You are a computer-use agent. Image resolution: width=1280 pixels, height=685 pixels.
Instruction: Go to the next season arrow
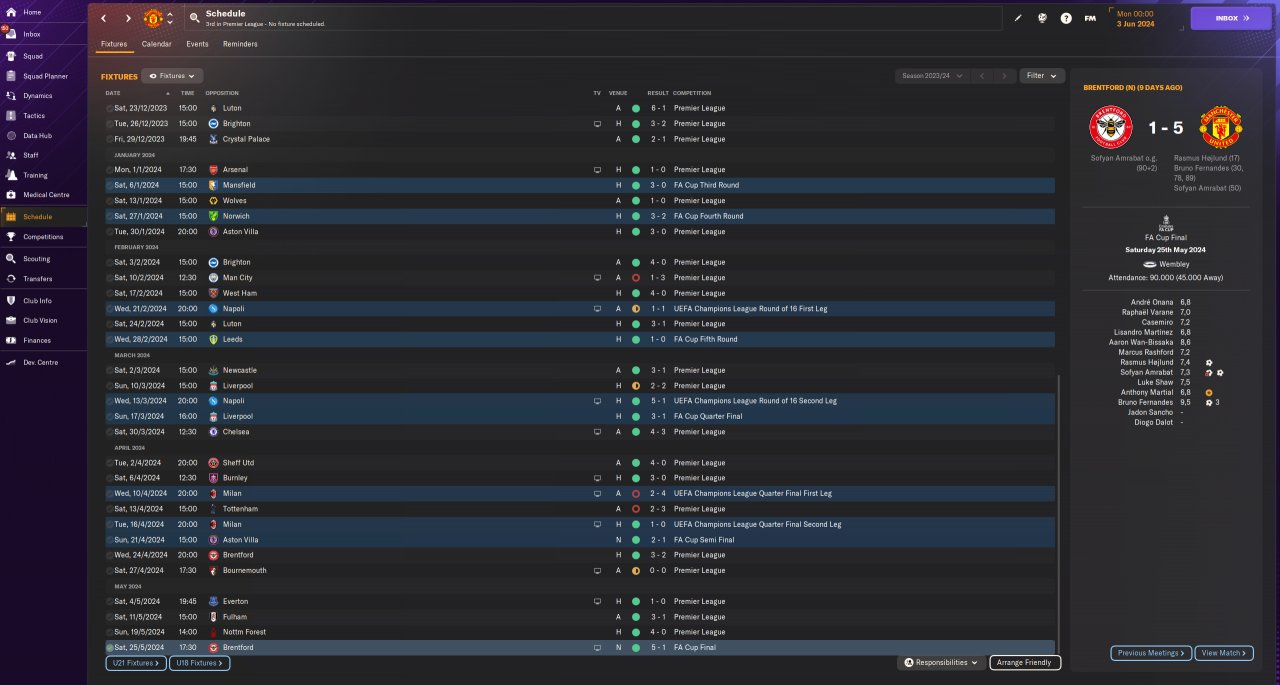point(1004,76)
